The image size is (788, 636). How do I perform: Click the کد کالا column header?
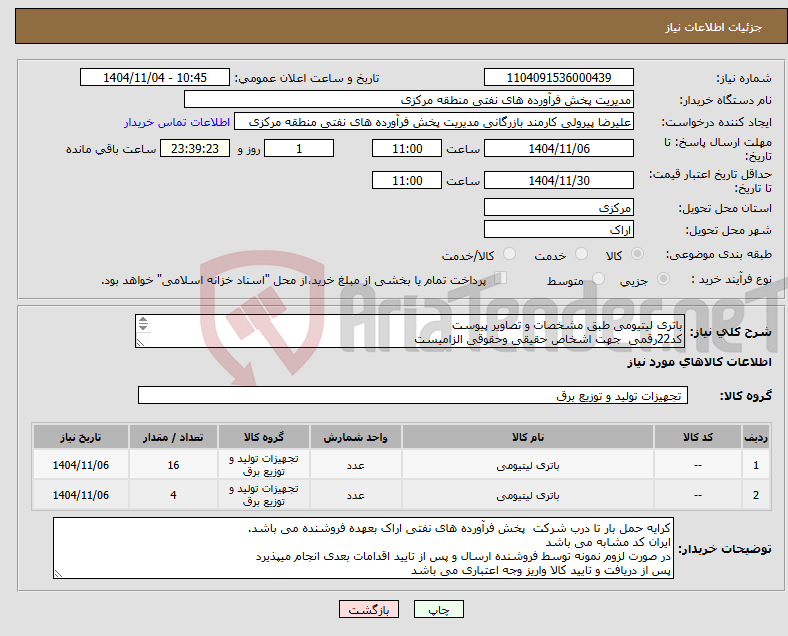click(698, 437)
